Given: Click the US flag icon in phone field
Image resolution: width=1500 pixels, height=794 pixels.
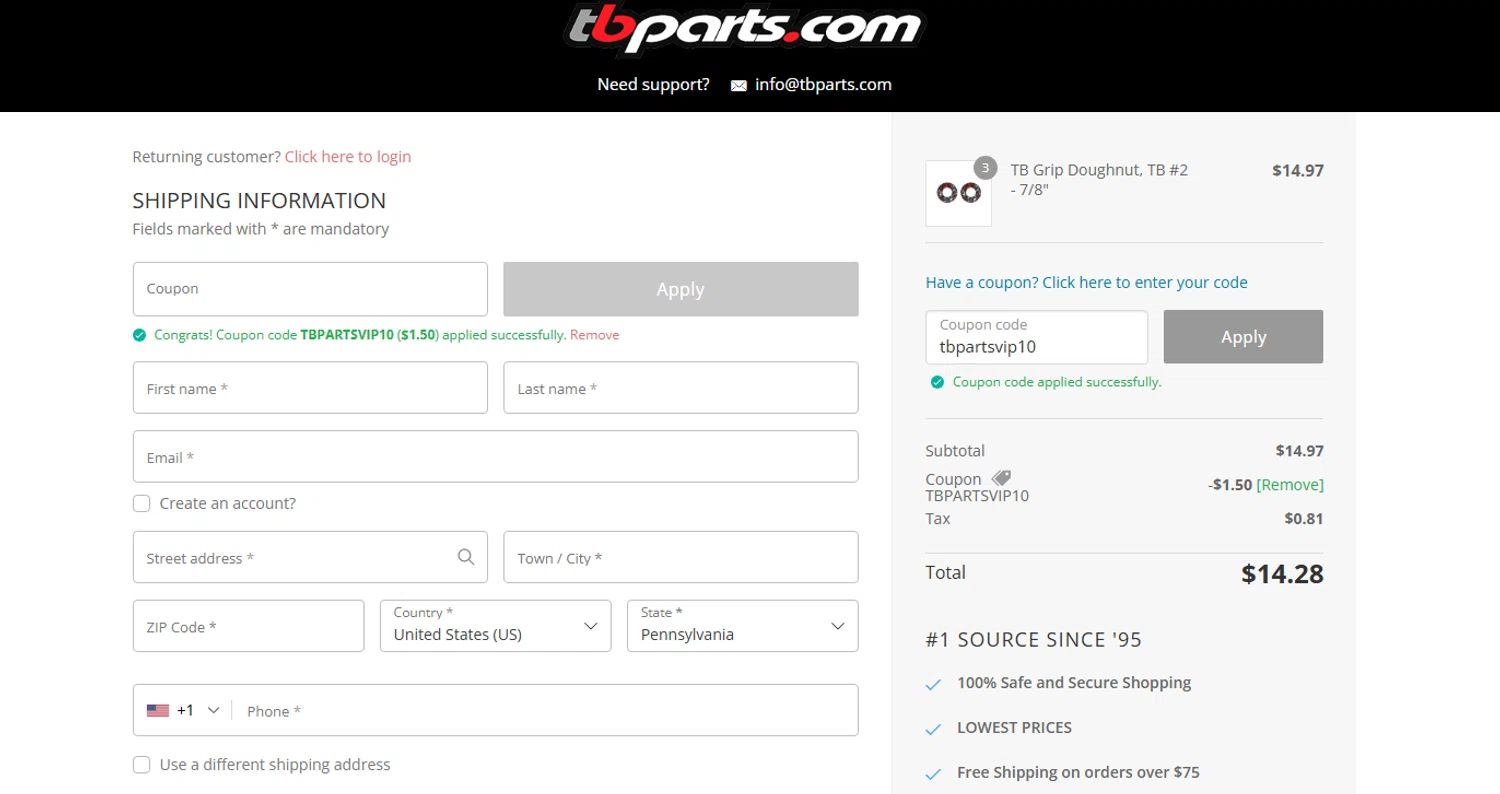Looking at the screenshot, I should [x=158, y=711].
